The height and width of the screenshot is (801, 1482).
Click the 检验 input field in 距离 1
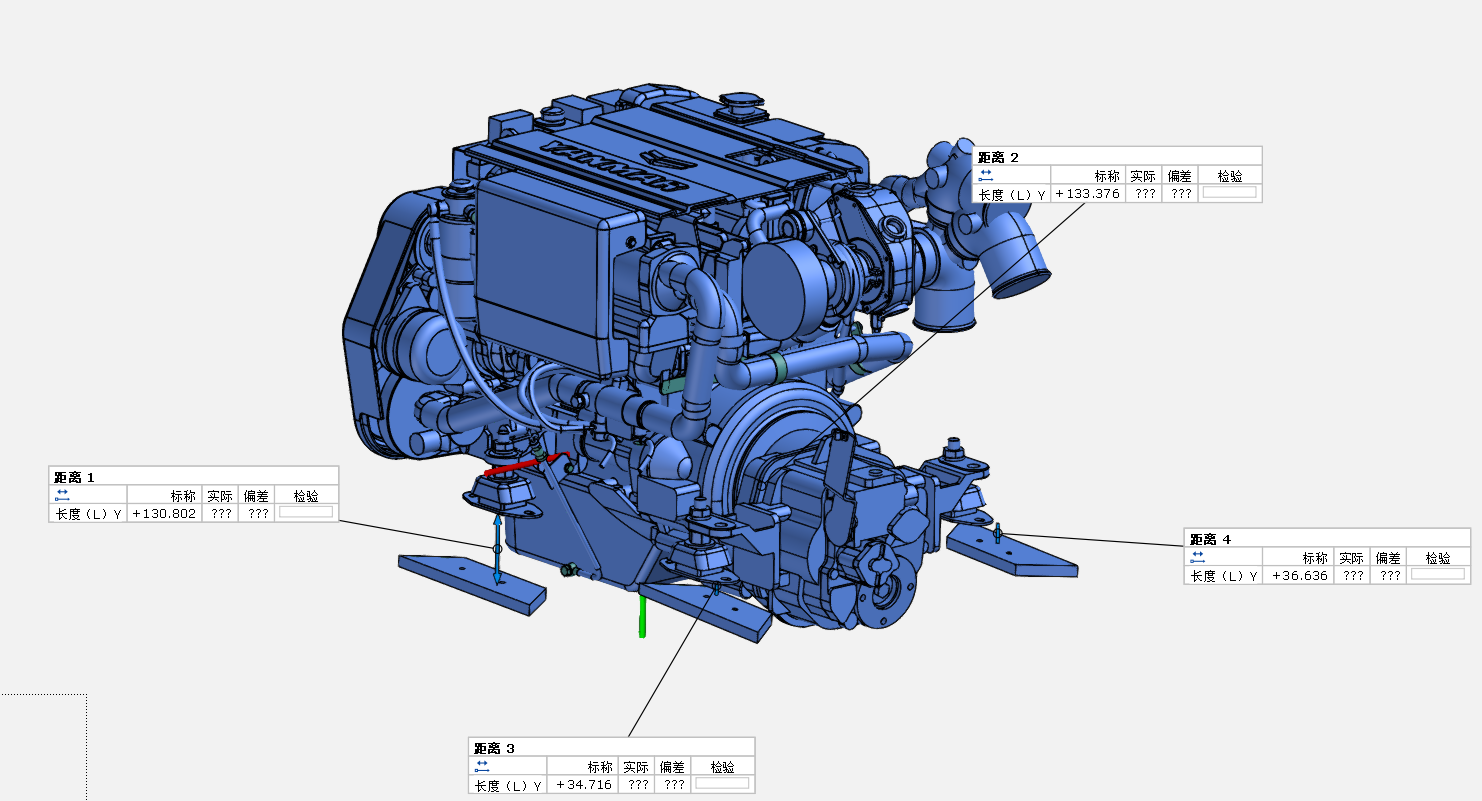click(x=306, y=513)
